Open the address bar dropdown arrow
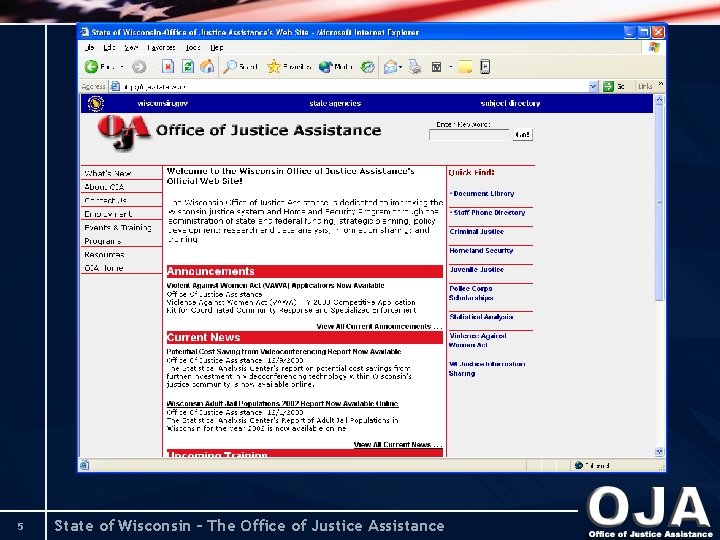720x540 pixels. tap(593, 86)
